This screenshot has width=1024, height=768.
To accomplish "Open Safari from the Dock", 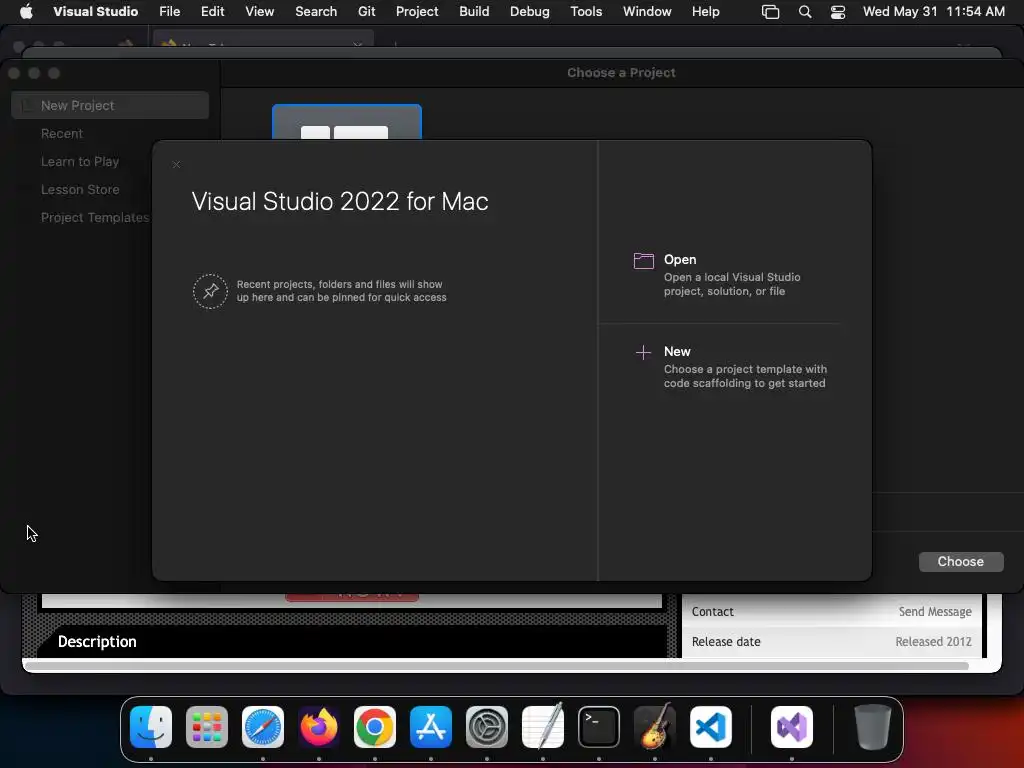I will [x=263, y=727].
